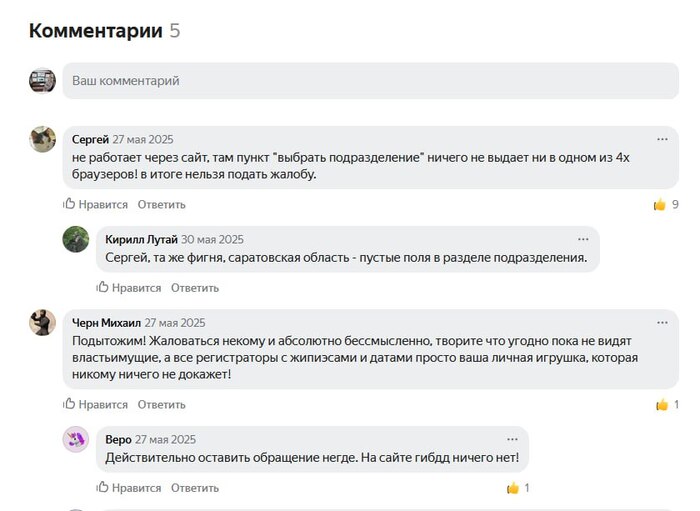Open the three-dot menu on Кирилл Лутай's reply

[x=583, y=239]
